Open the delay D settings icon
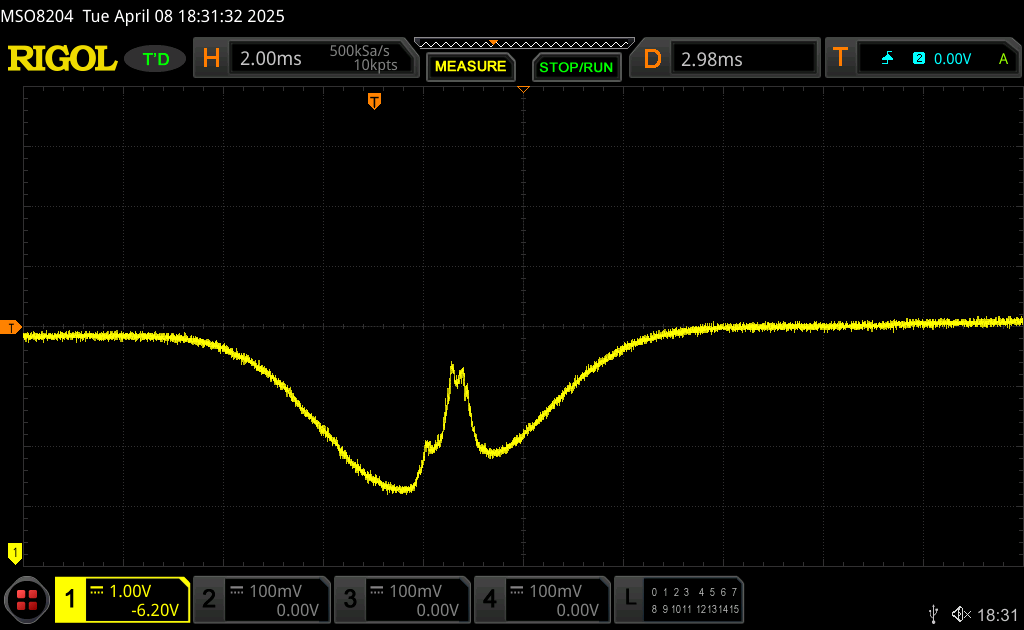The width and height of the screenshot is (1024, 630). (652, 59)
